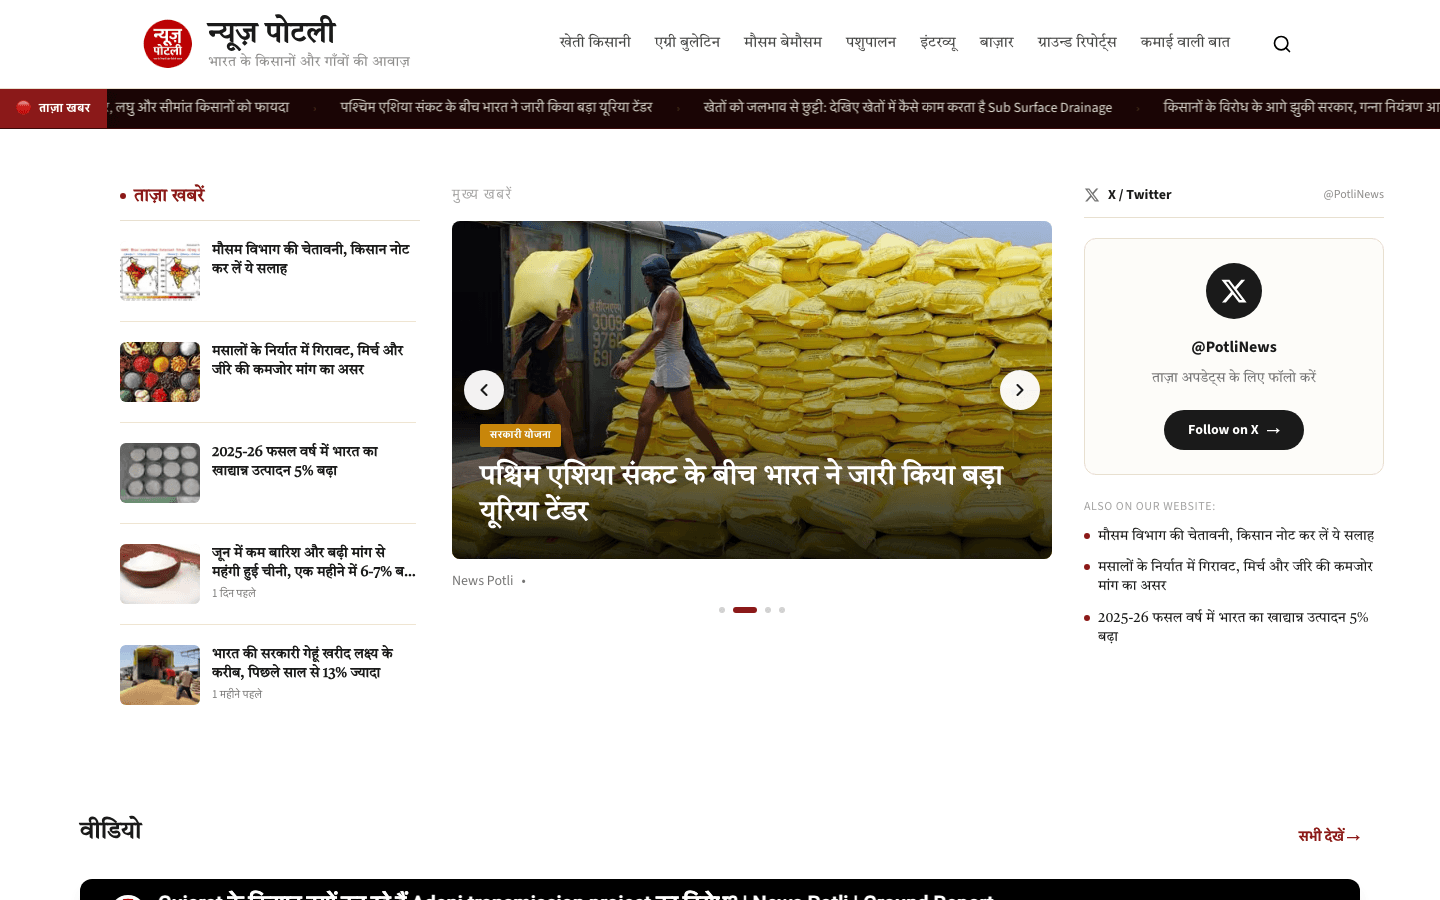Screen dimensions: 1440x900
Task: Open the search magnifier icon
Action: (1282, 44)
